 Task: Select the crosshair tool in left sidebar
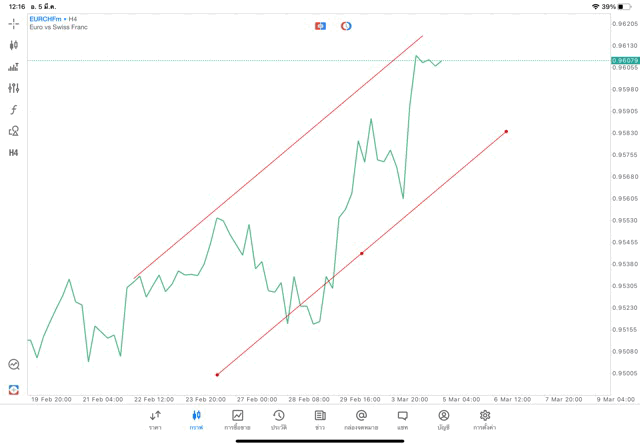pyautogui.click(x=14, y=23)
